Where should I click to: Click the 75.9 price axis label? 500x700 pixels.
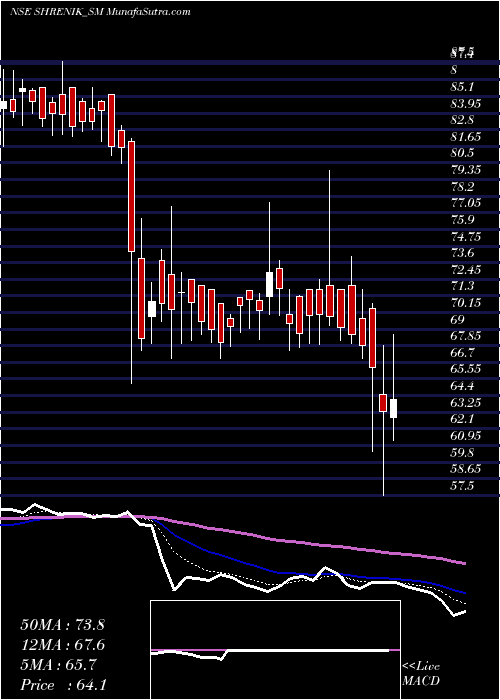click(462, 220)
